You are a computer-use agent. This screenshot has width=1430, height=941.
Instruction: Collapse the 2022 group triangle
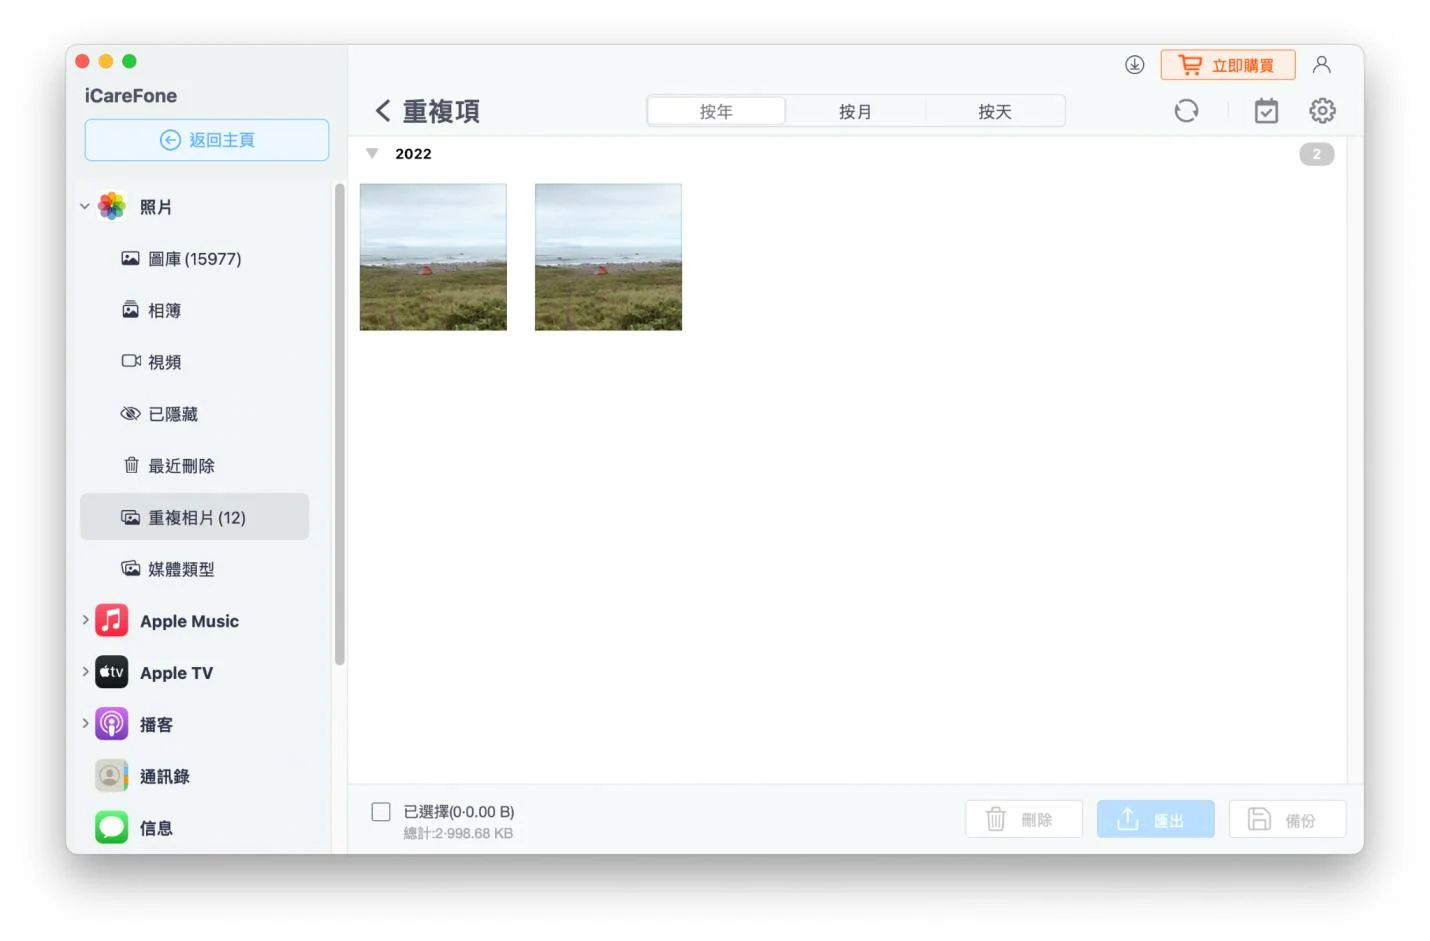pyautogui.click(x=372, y=154)
